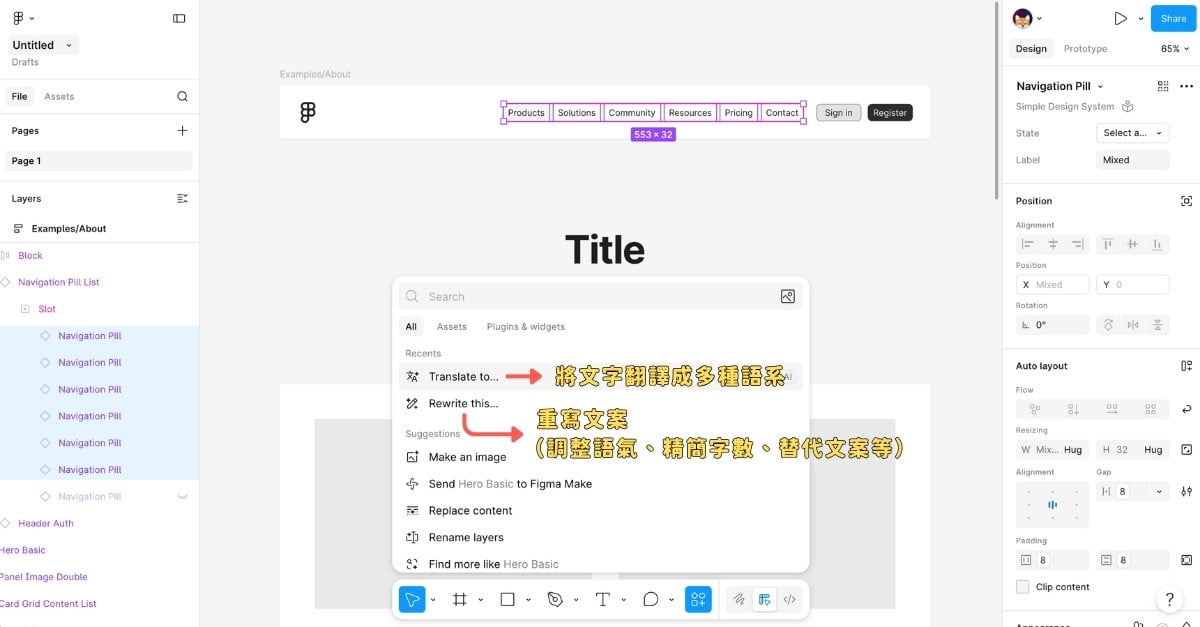This screenshot has width=1200, height=627.
Task: Click the X position input field
Action: point(1053,285)
